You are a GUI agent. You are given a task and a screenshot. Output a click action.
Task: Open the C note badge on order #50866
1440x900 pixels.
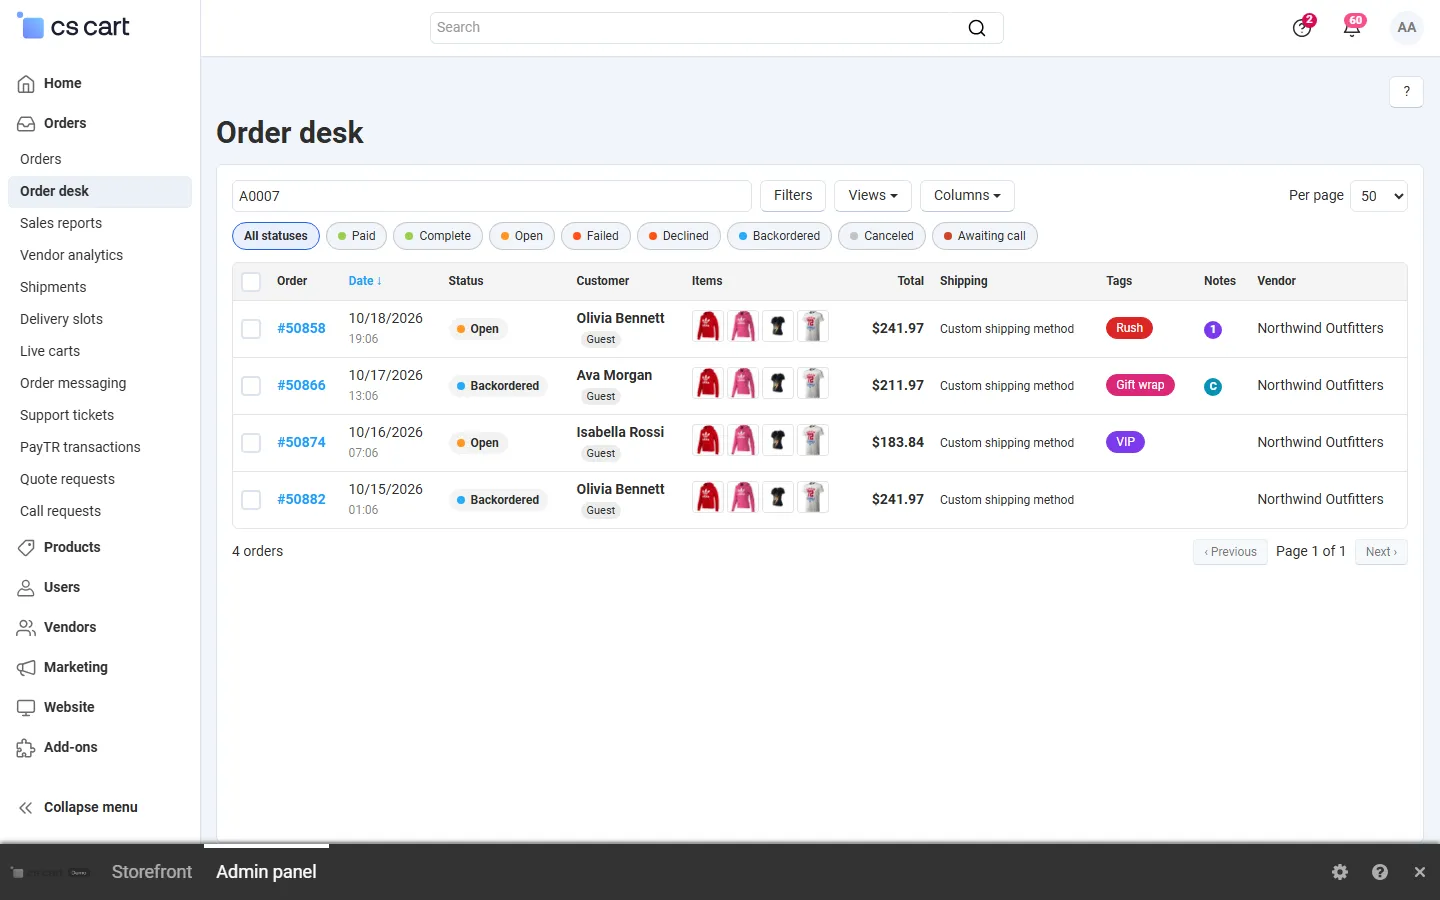coord(1213,386)
